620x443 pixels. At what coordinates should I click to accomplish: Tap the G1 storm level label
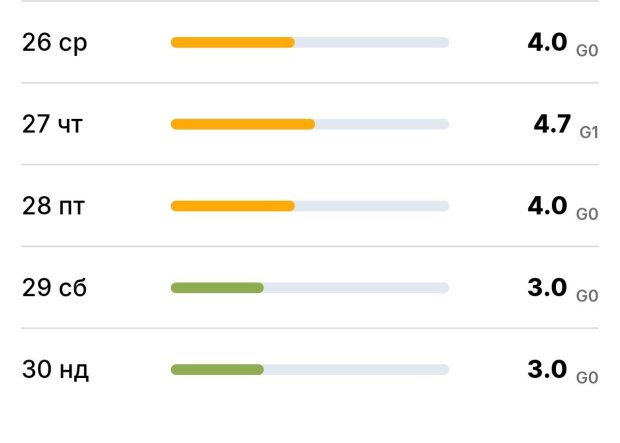pyautogui.click(x=588, y=132)
